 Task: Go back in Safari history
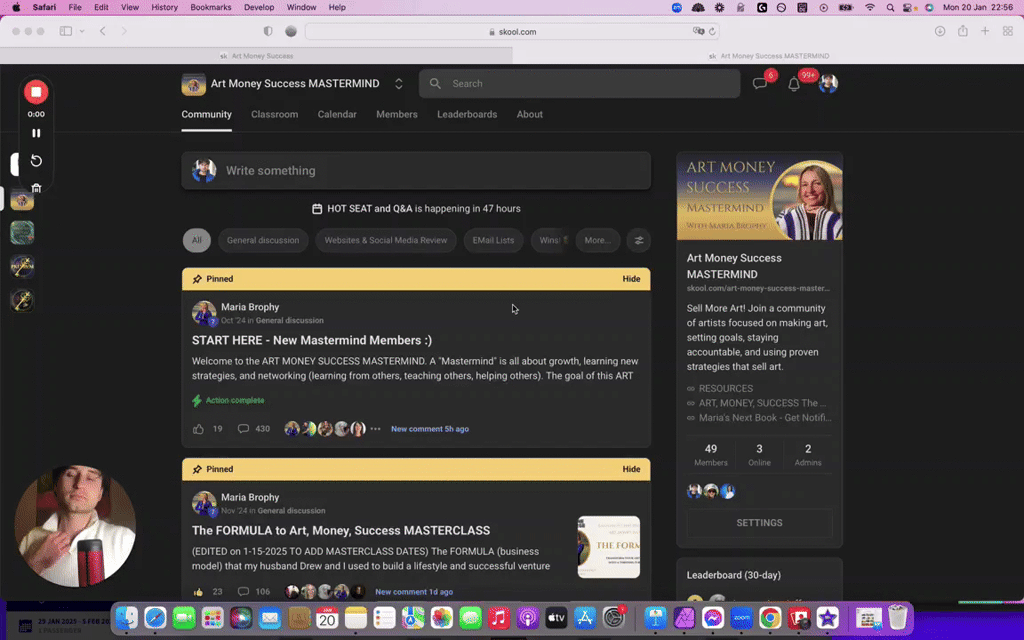pos(103,31)
